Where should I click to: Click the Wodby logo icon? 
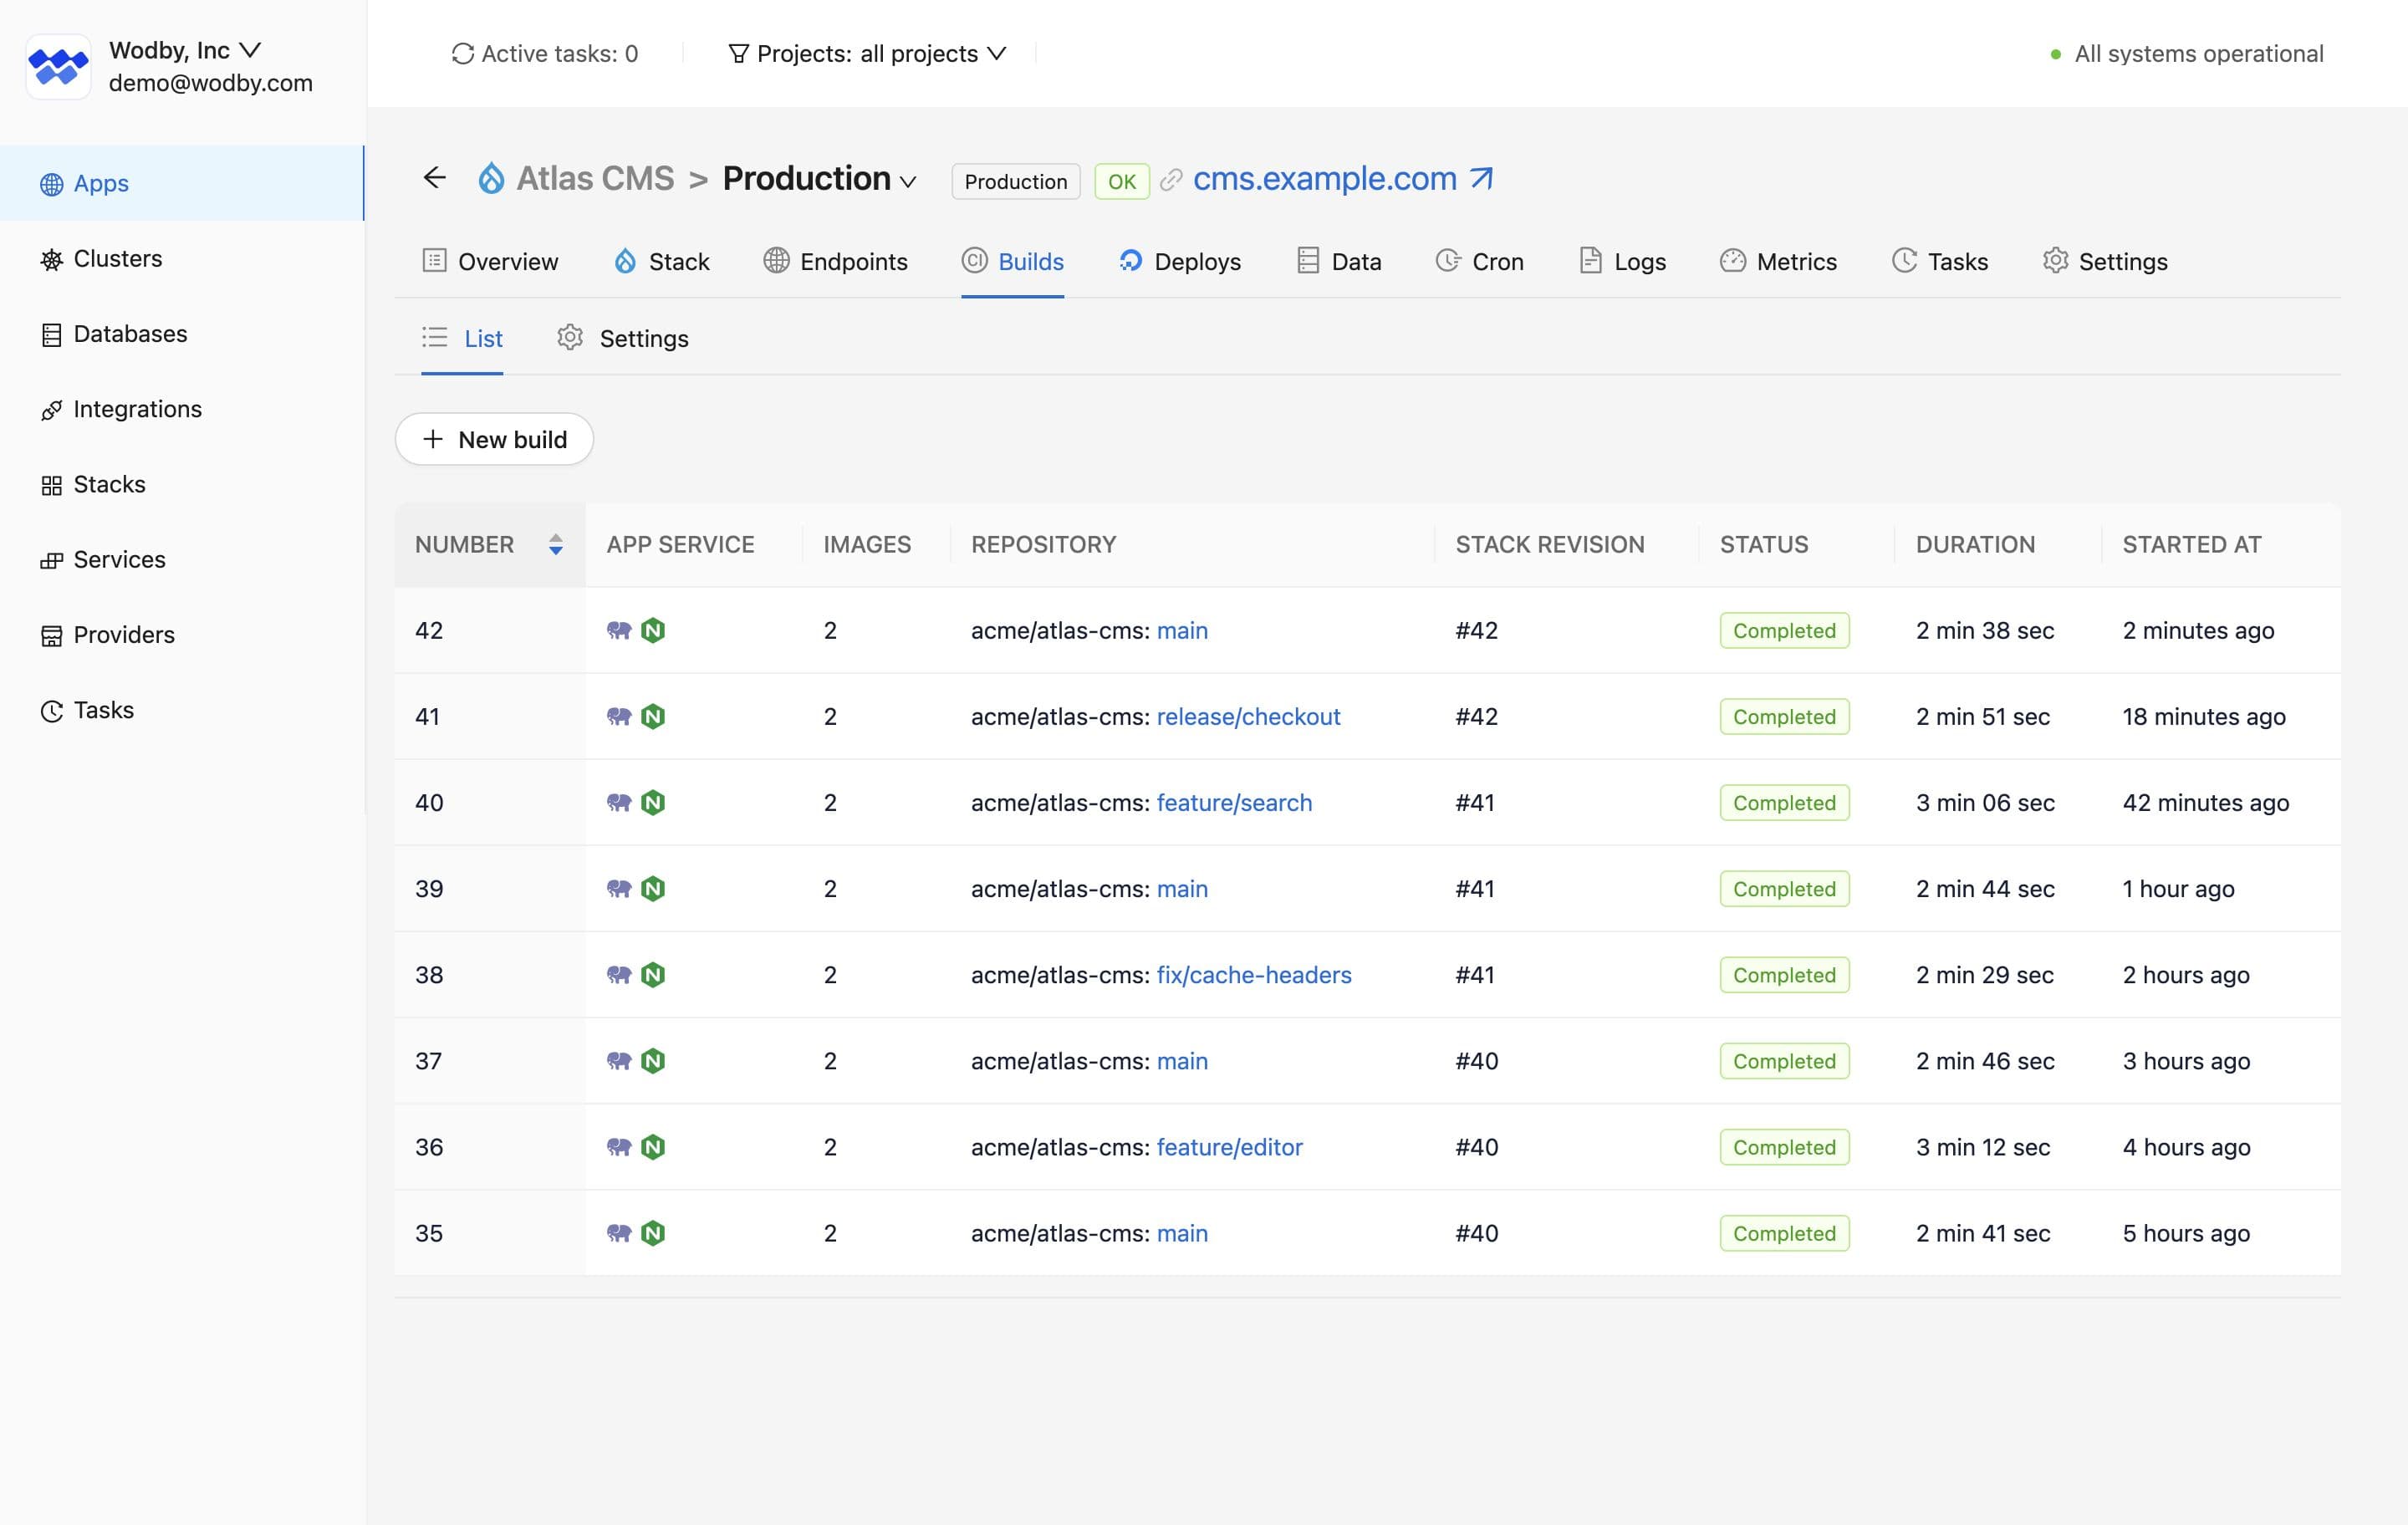click(58, 67)
